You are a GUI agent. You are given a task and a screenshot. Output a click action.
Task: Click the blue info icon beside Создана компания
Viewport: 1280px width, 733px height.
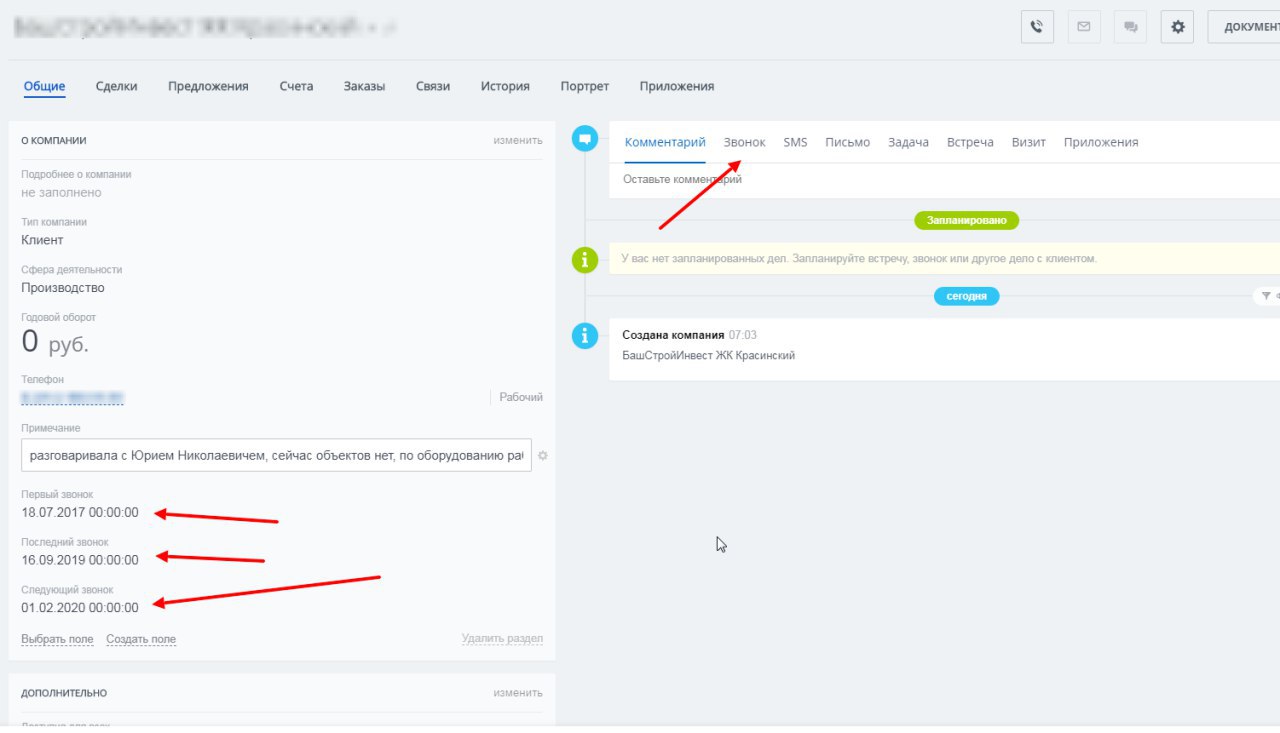tap(584, 336)
